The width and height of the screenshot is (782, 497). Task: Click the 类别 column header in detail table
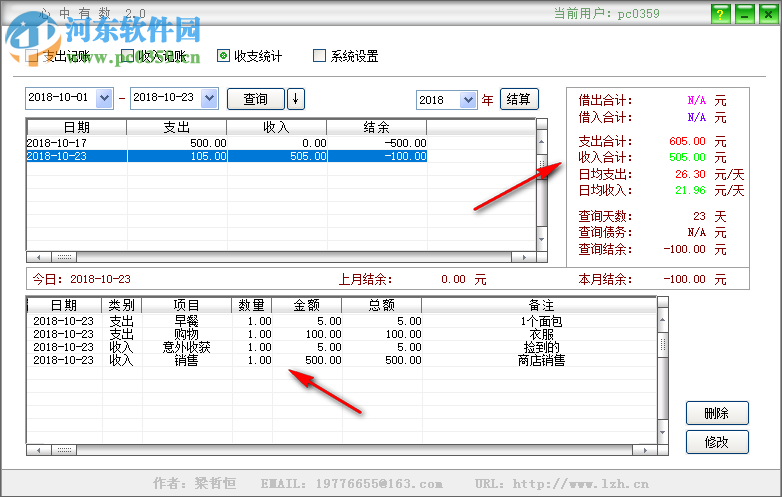(122, 305)
